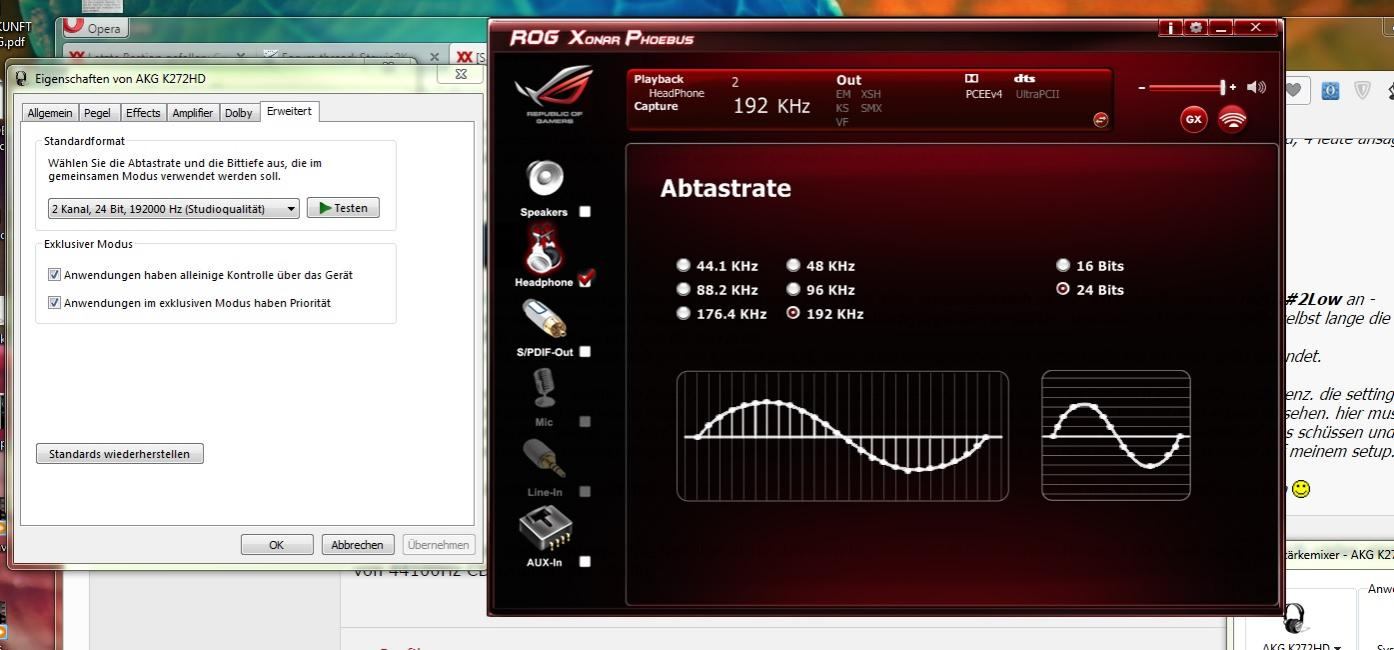Click the grey shield icon in Opera
The height and width of the screenshot is (650, 1394).
1362,91
